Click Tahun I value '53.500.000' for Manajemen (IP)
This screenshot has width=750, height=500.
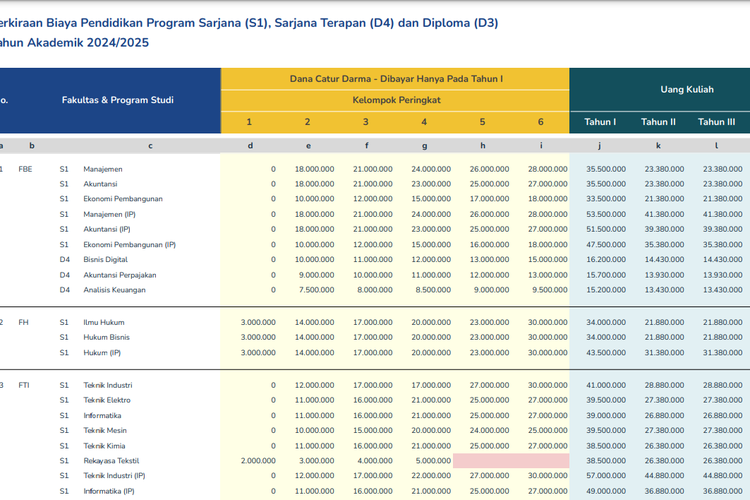point(606,214)
